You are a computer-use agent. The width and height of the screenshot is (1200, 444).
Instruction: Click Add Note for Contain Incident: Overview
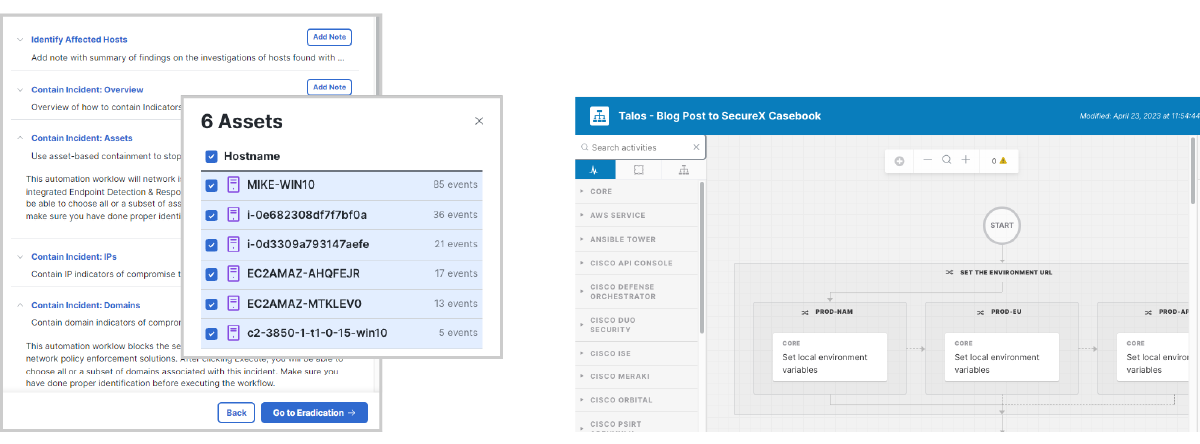329,87
